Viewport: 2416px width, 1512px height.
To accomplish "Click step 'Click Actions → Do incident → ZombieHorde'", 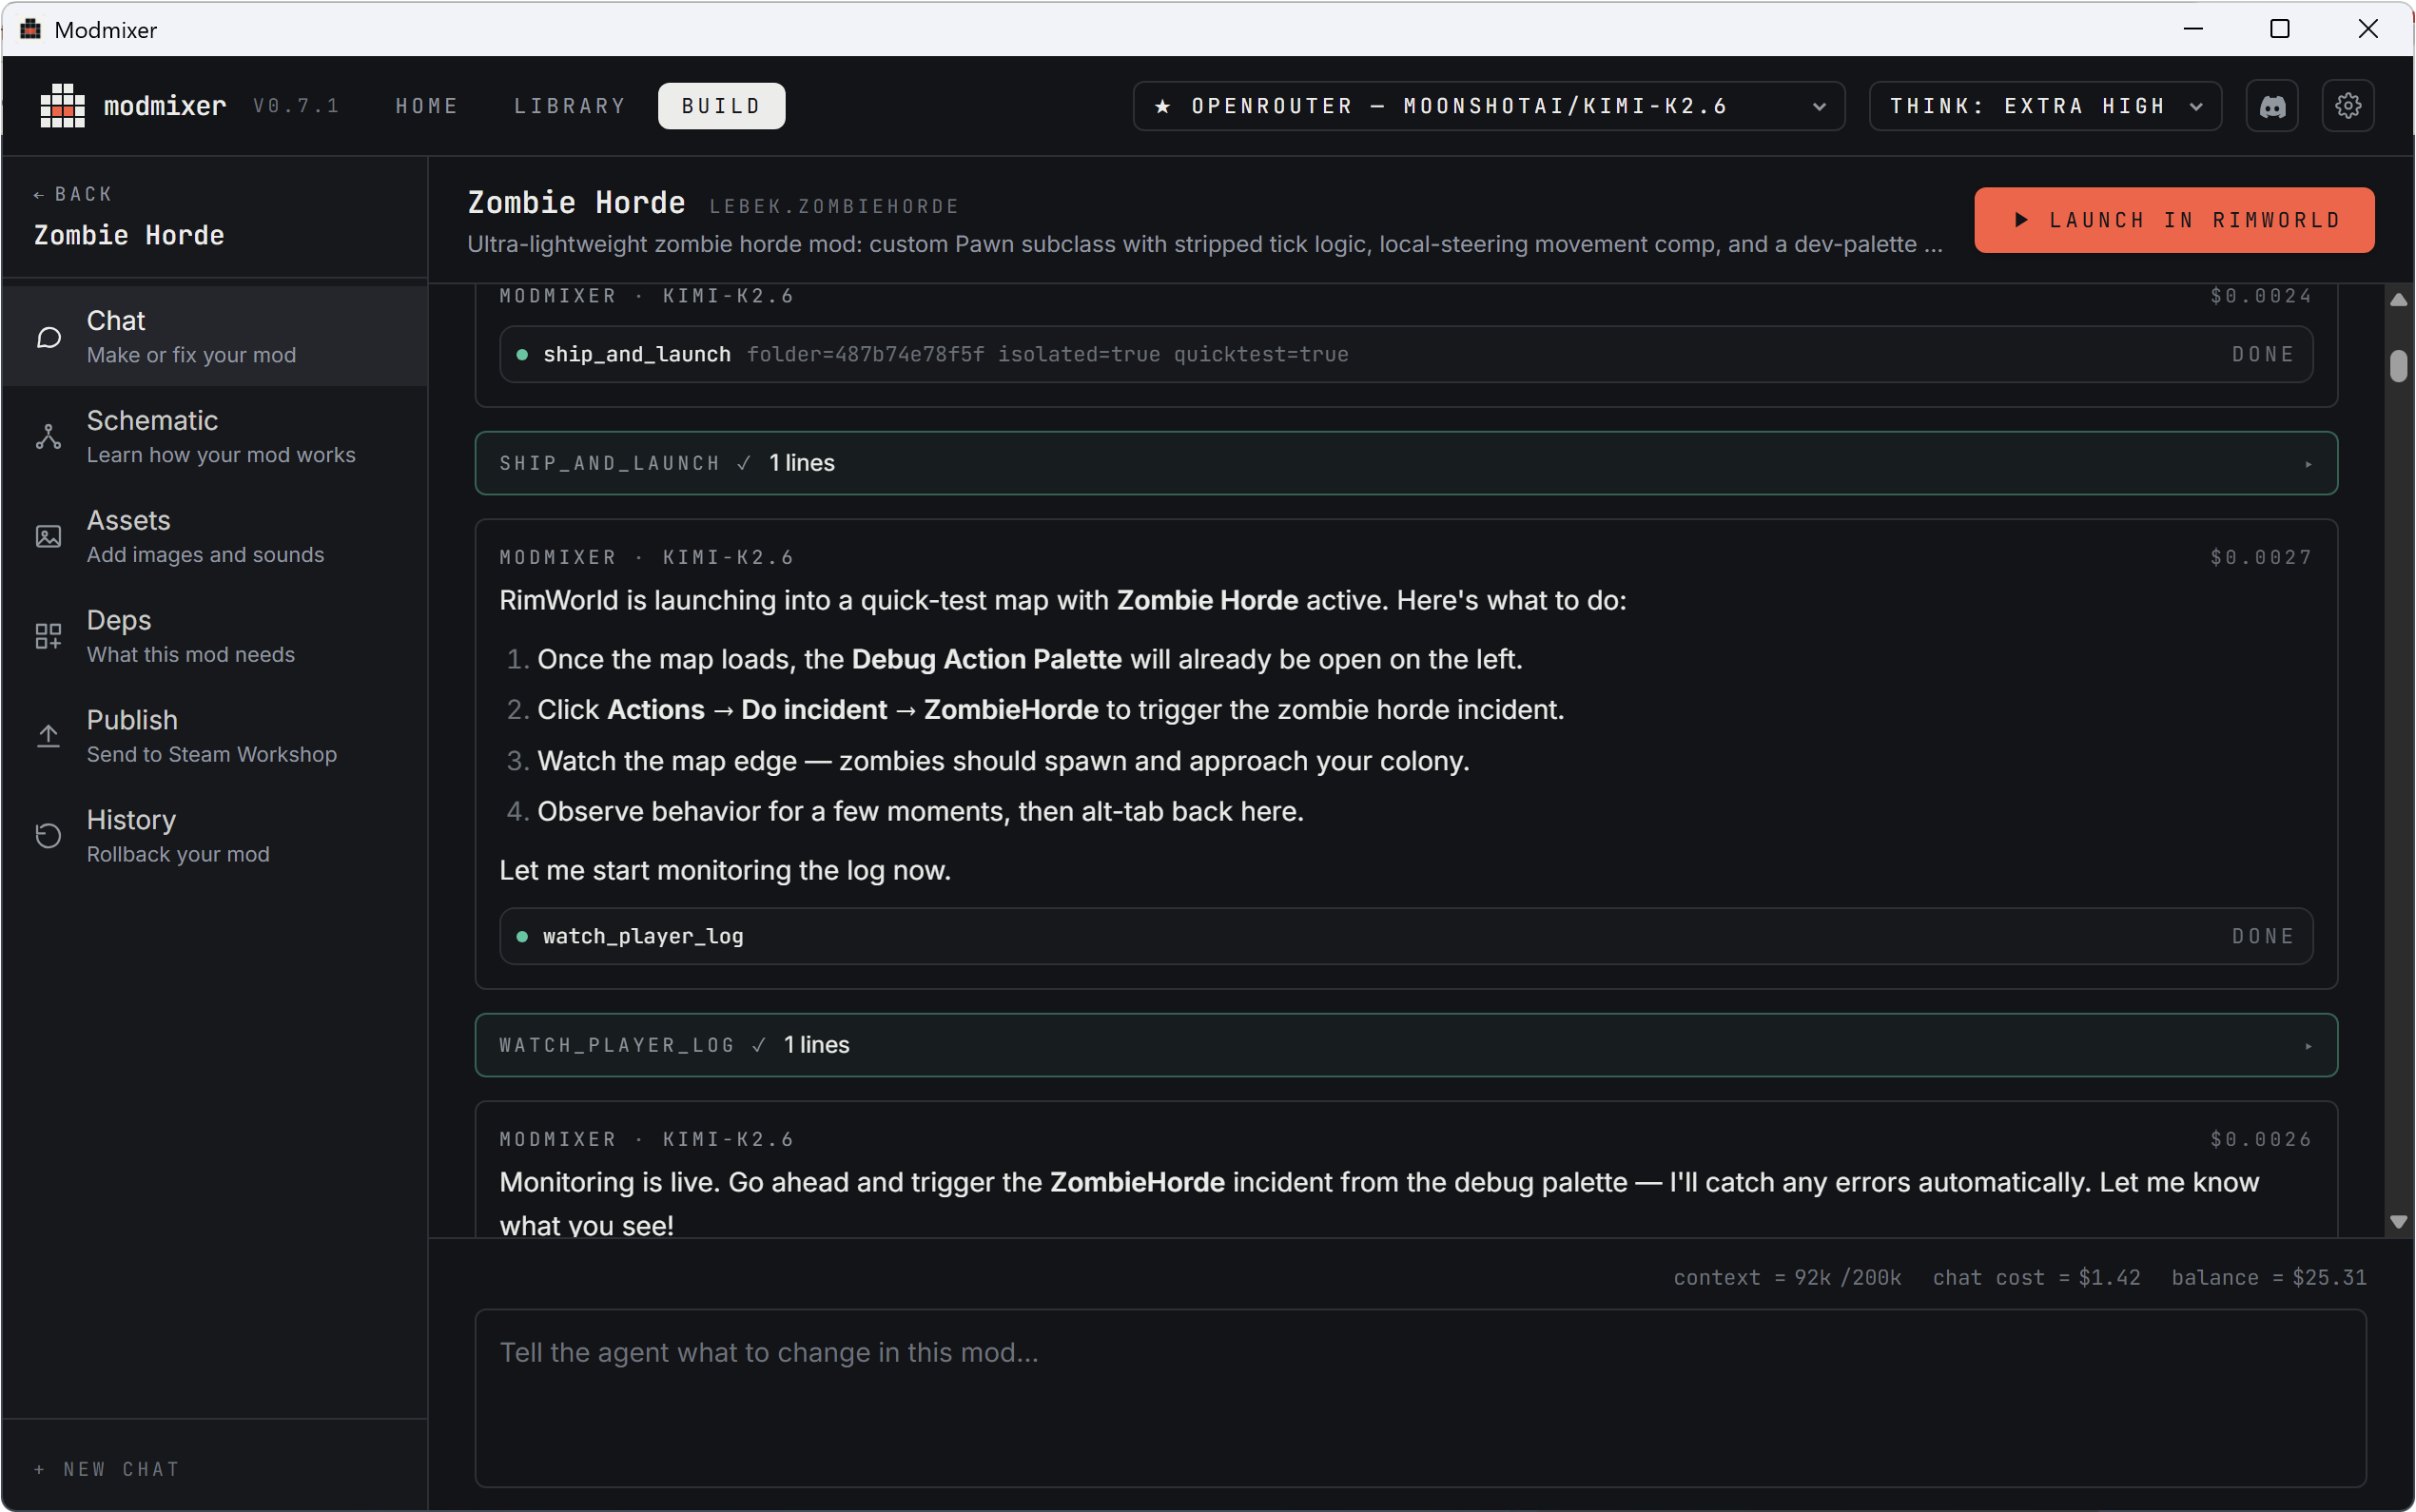I will pyautogui.click(x=1050, y=710).
